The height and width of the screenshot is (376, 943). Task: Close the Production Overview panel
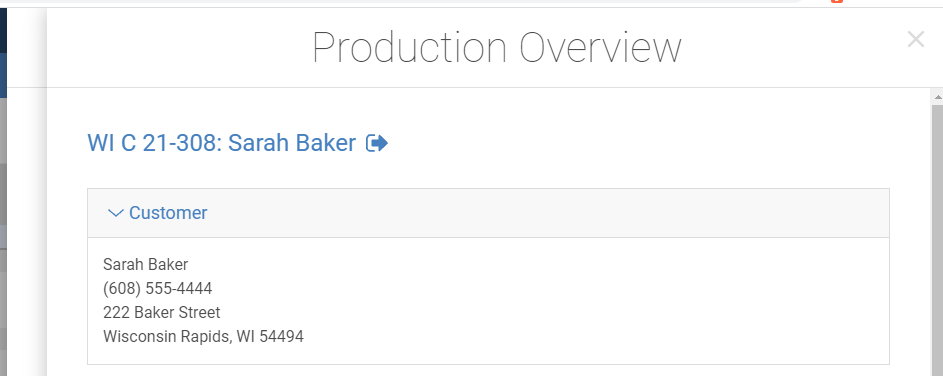915,40
